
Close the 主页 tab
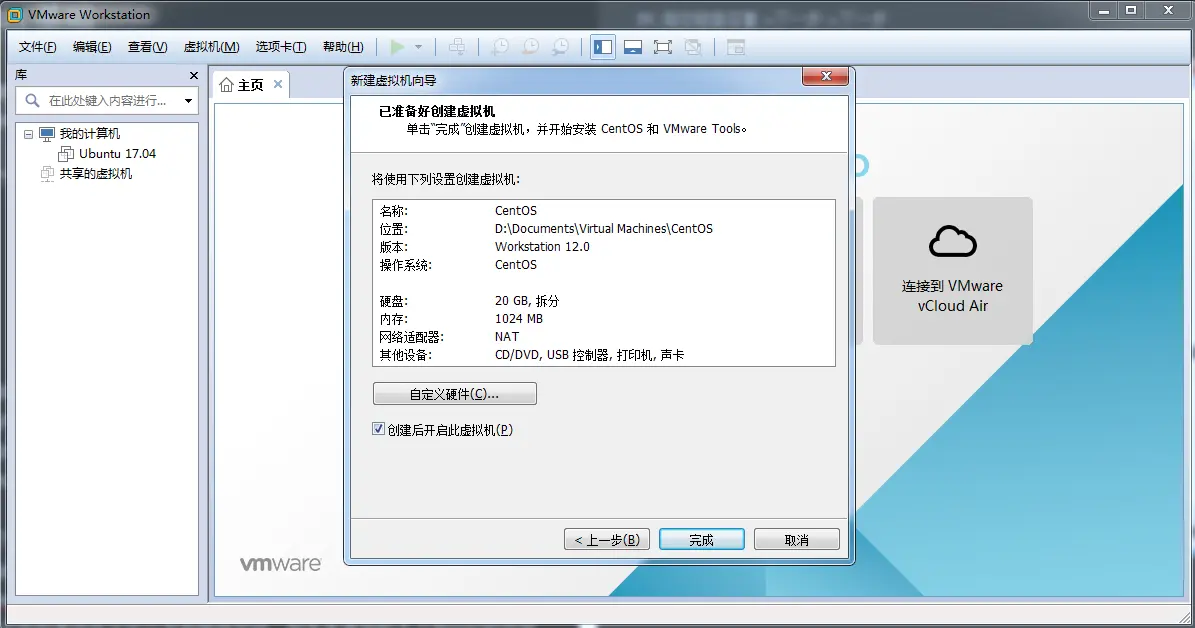pos(278,84)
